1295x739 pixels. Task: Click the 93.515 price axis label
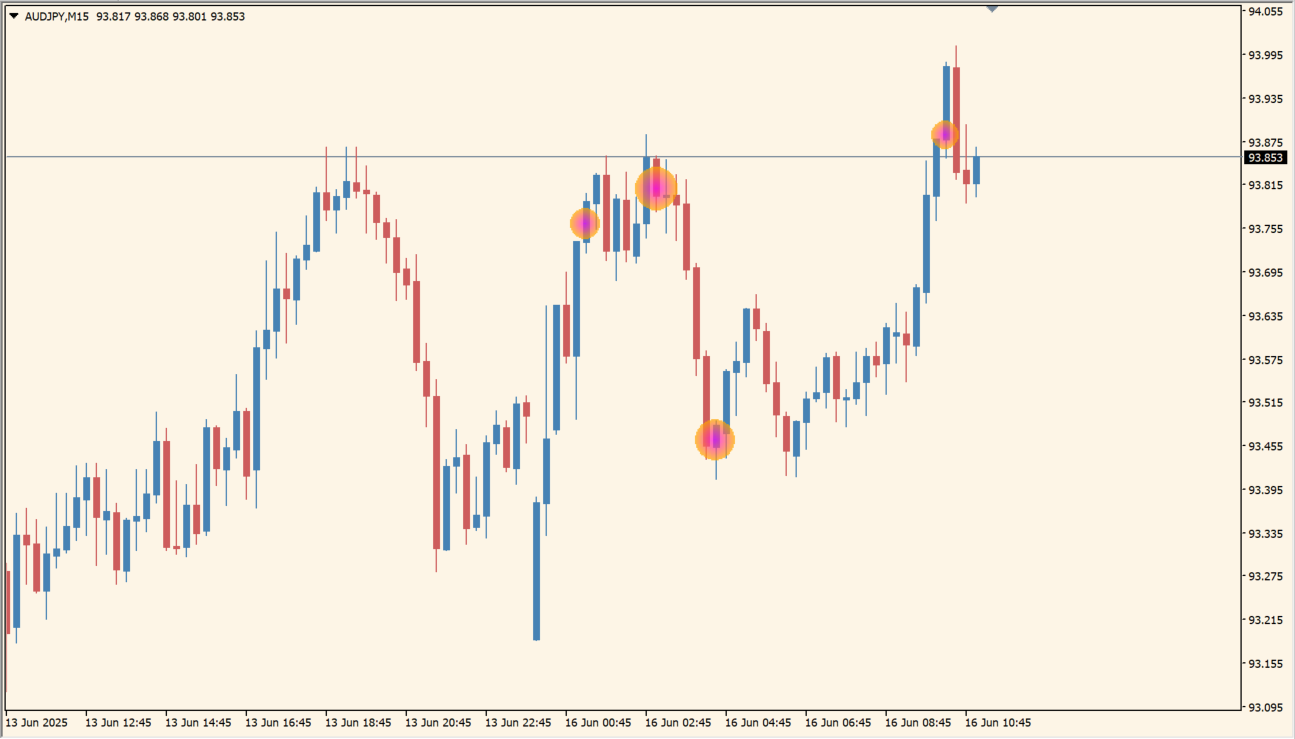(x=1265, y=403)
